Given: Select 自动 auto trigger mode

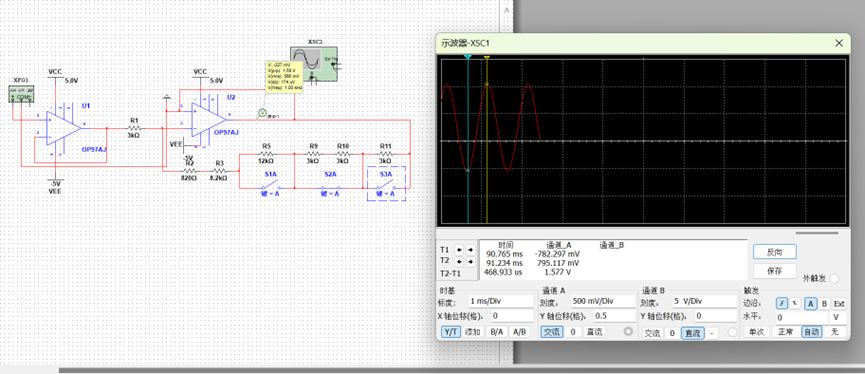Looking at the screenshot, I should pos(811,332).
